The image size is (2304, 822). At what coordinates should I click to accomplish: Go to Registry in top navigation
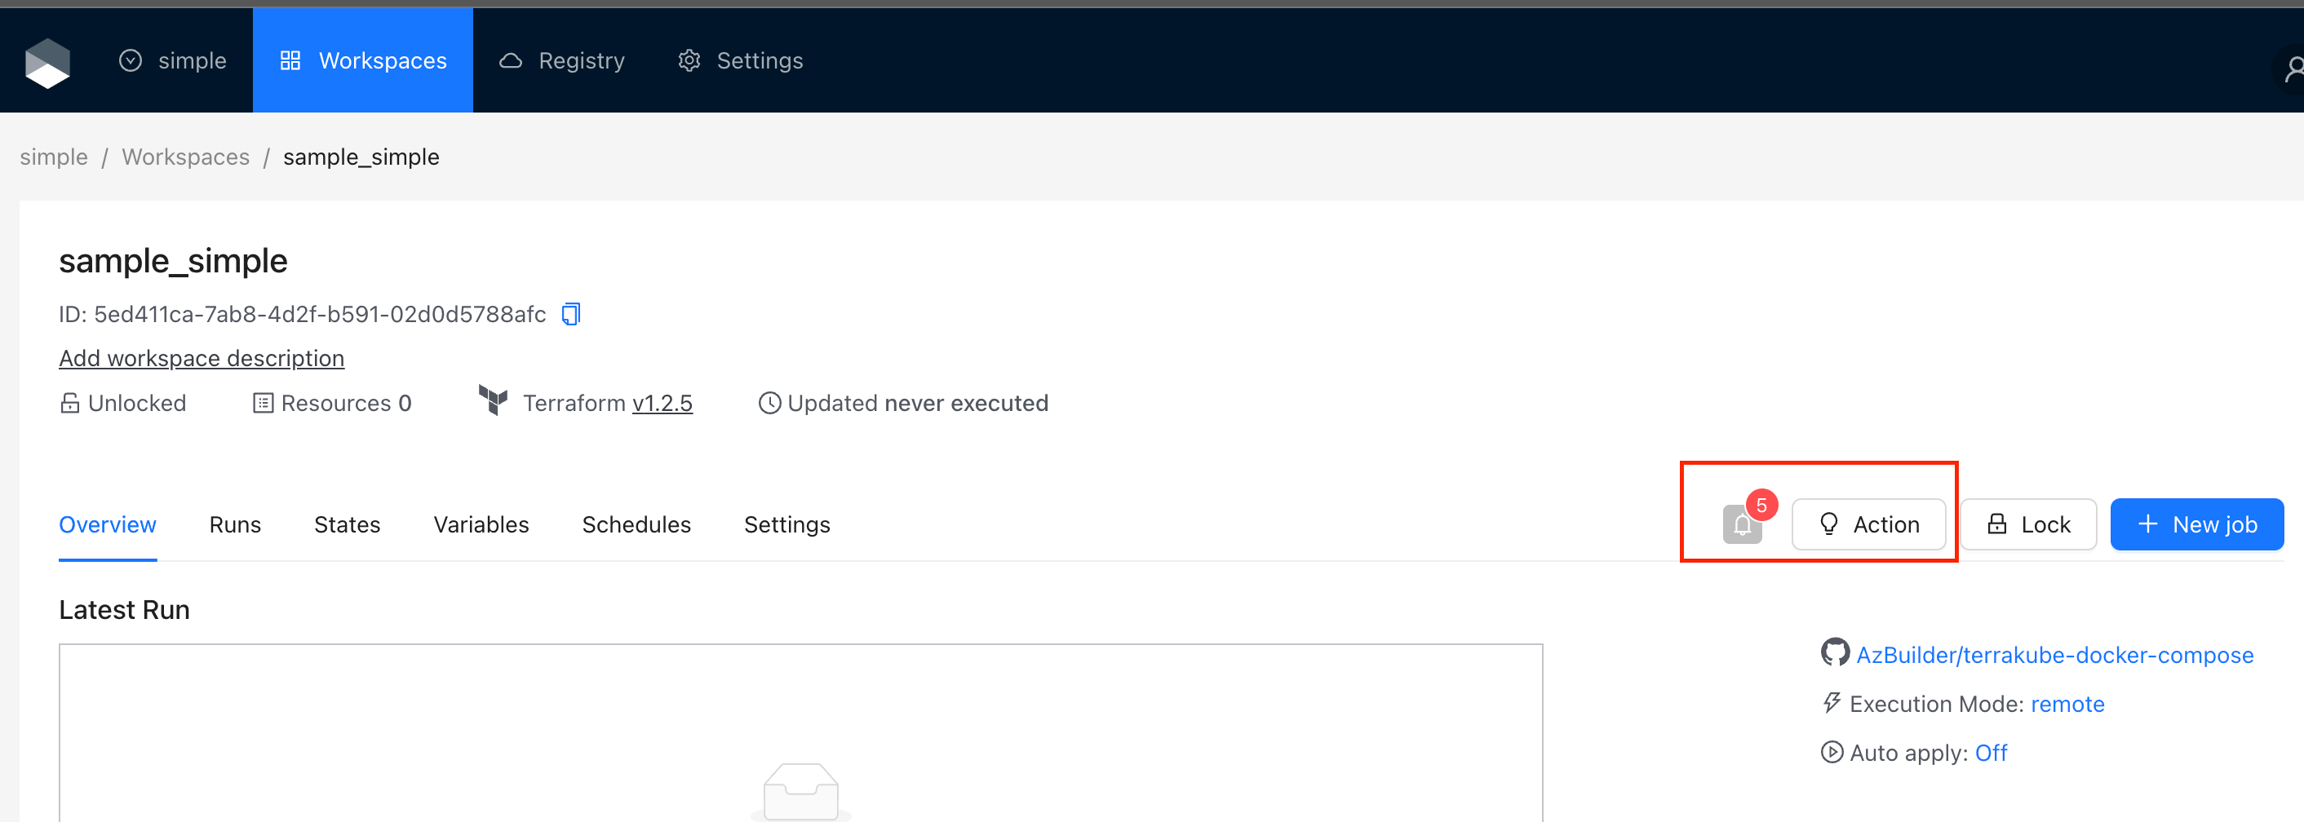[562, 61]
